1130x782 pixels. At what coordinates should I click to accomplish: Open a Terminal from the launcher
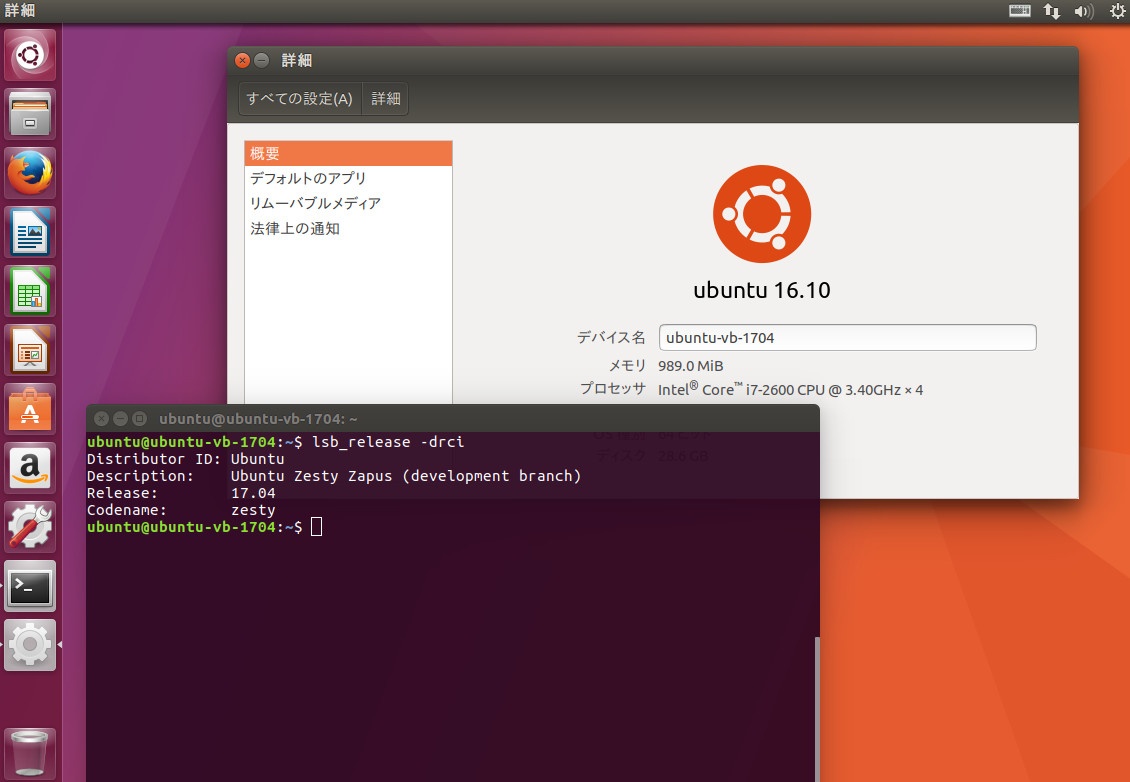click(30, 586)
